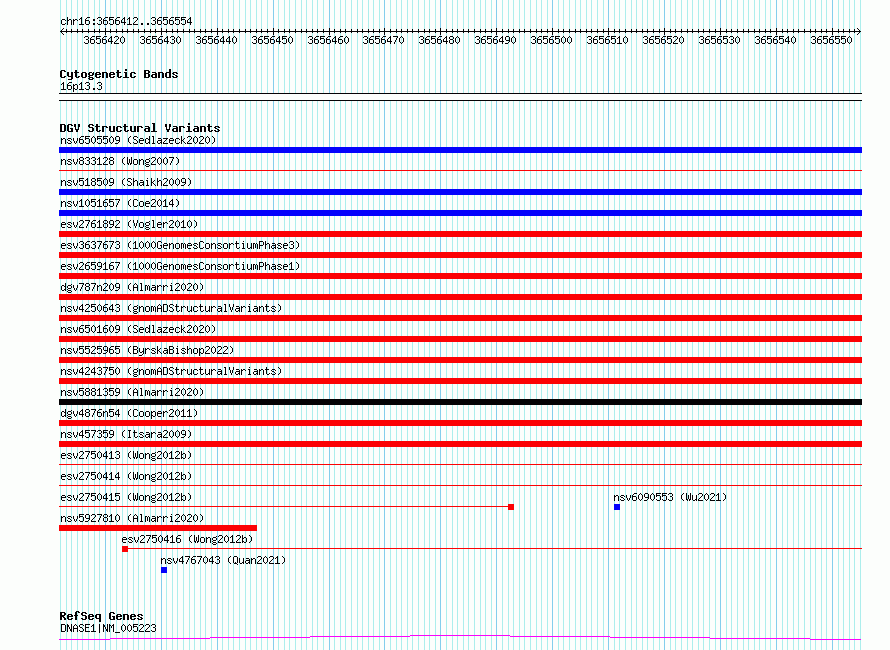Click the 16p13.3 cytogenetic band label
890x650 pixels.
[x=81, y=86]
